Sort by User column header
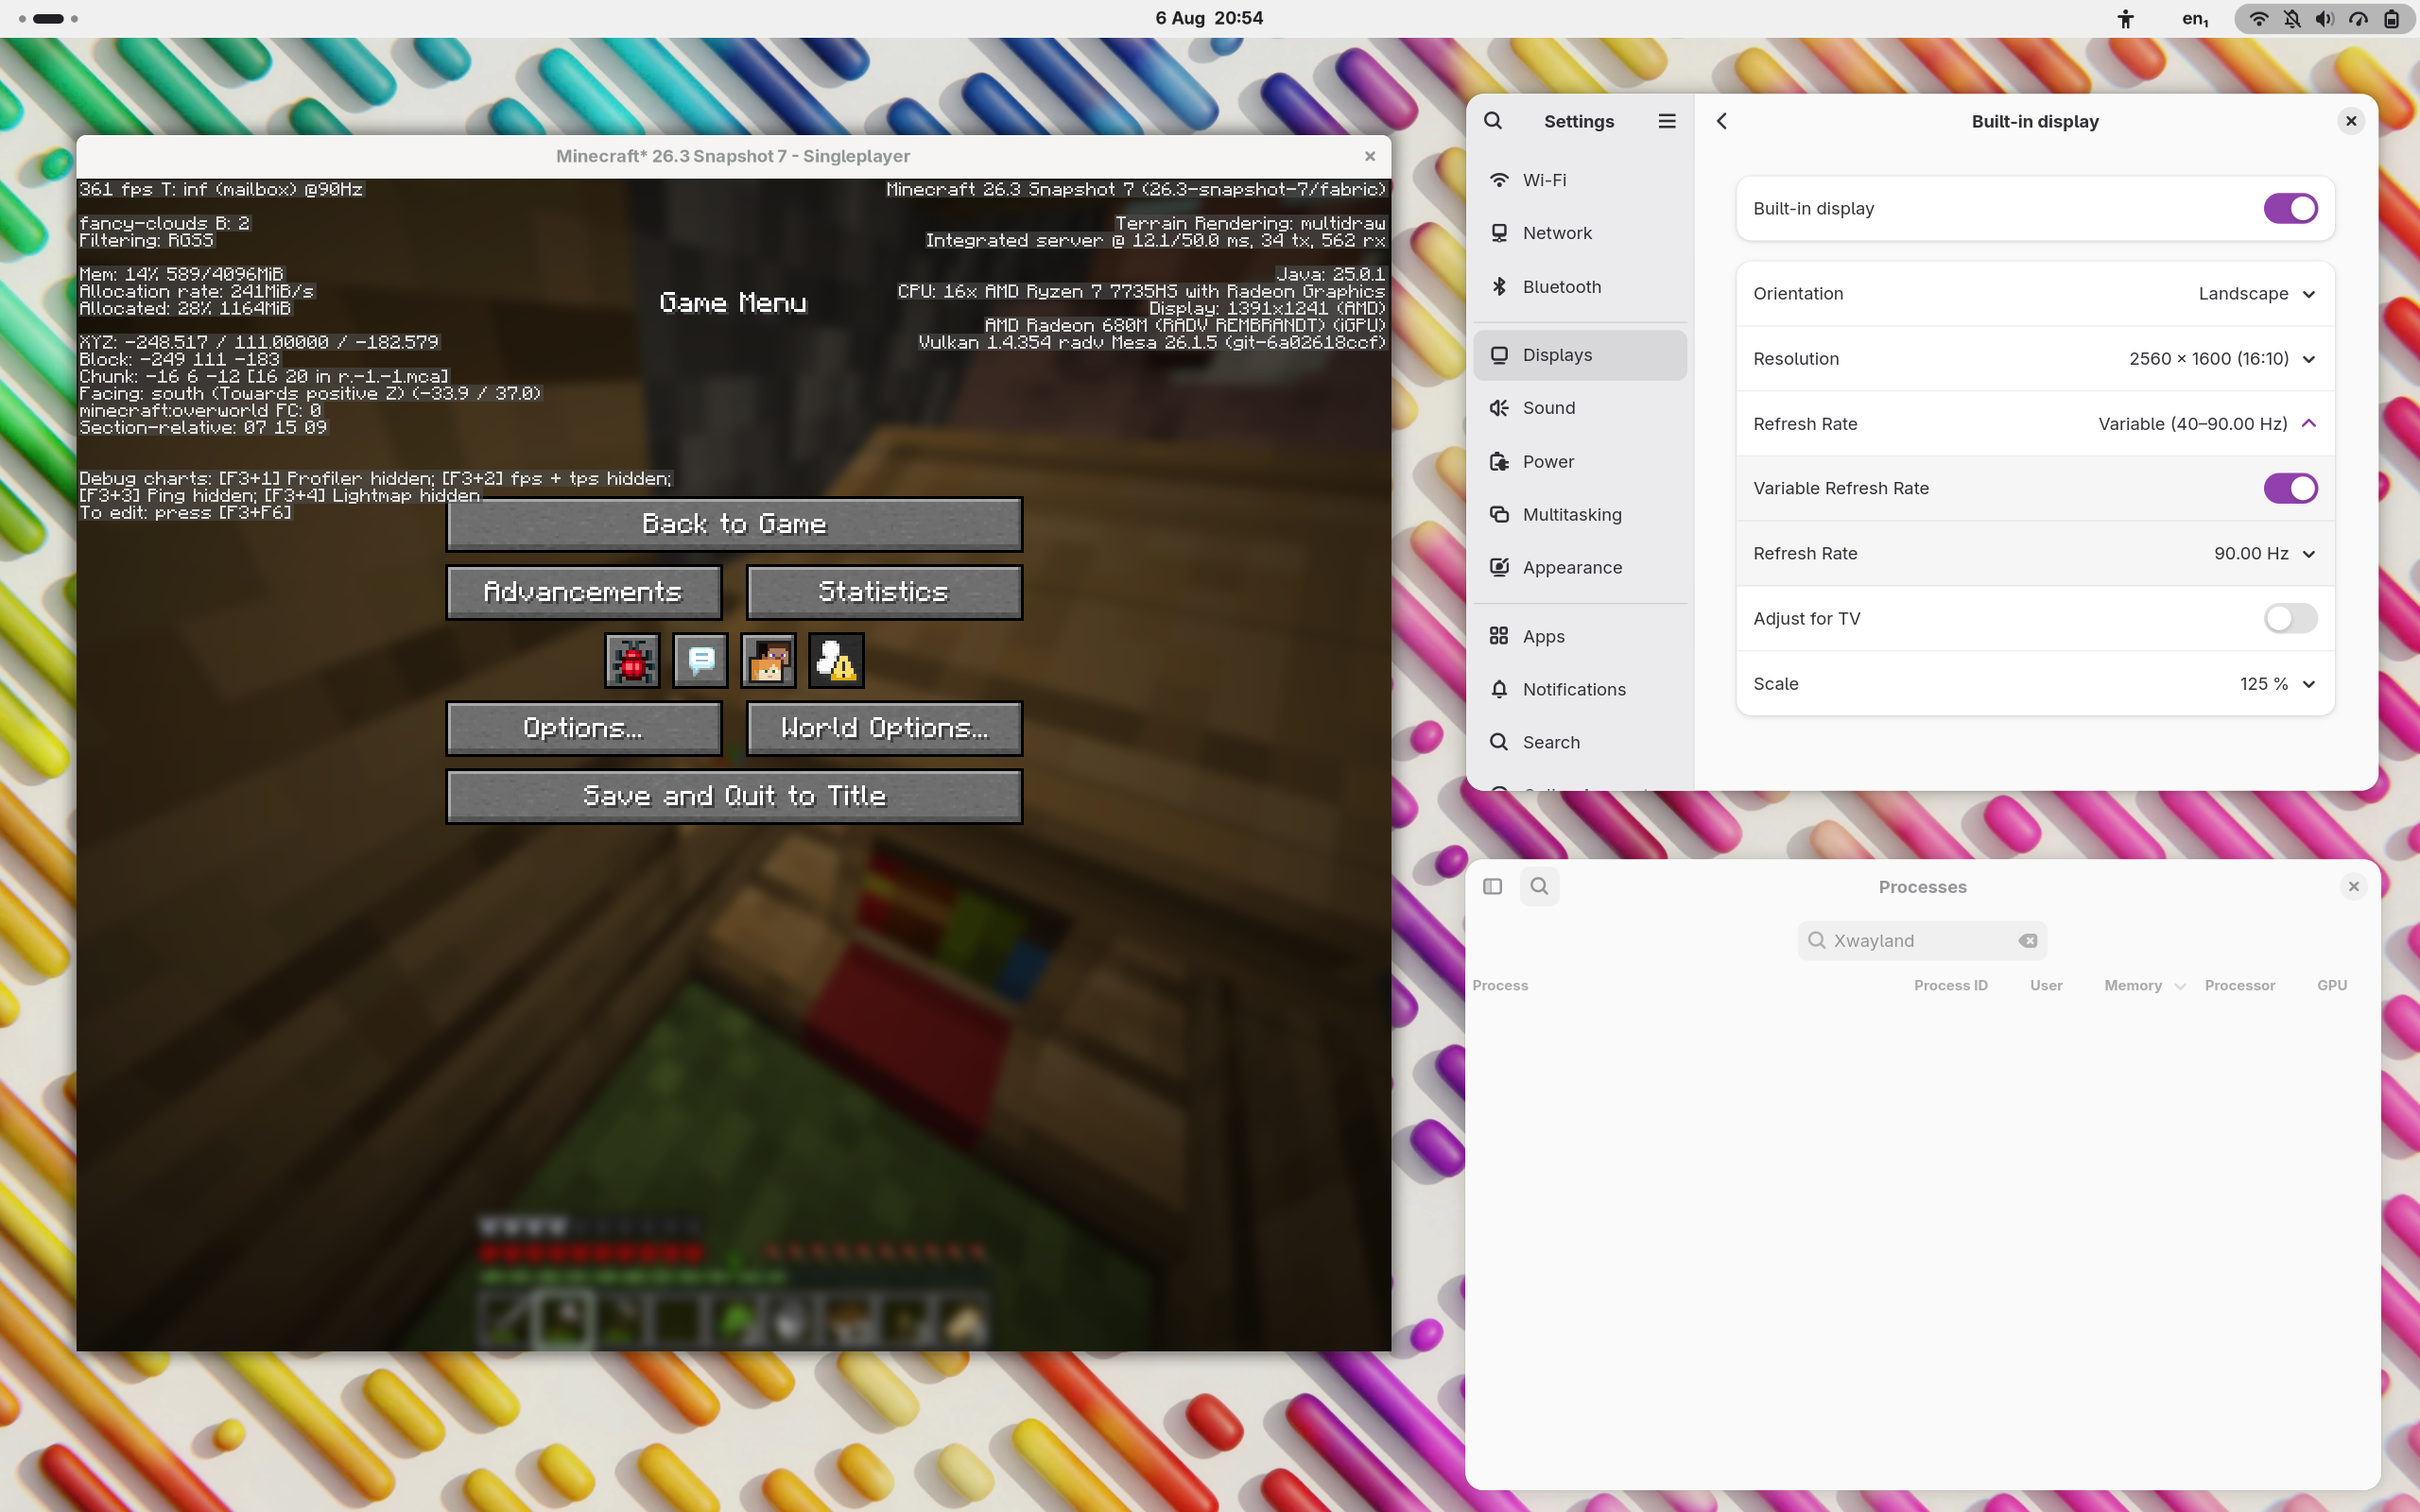 click(2046, 986)
